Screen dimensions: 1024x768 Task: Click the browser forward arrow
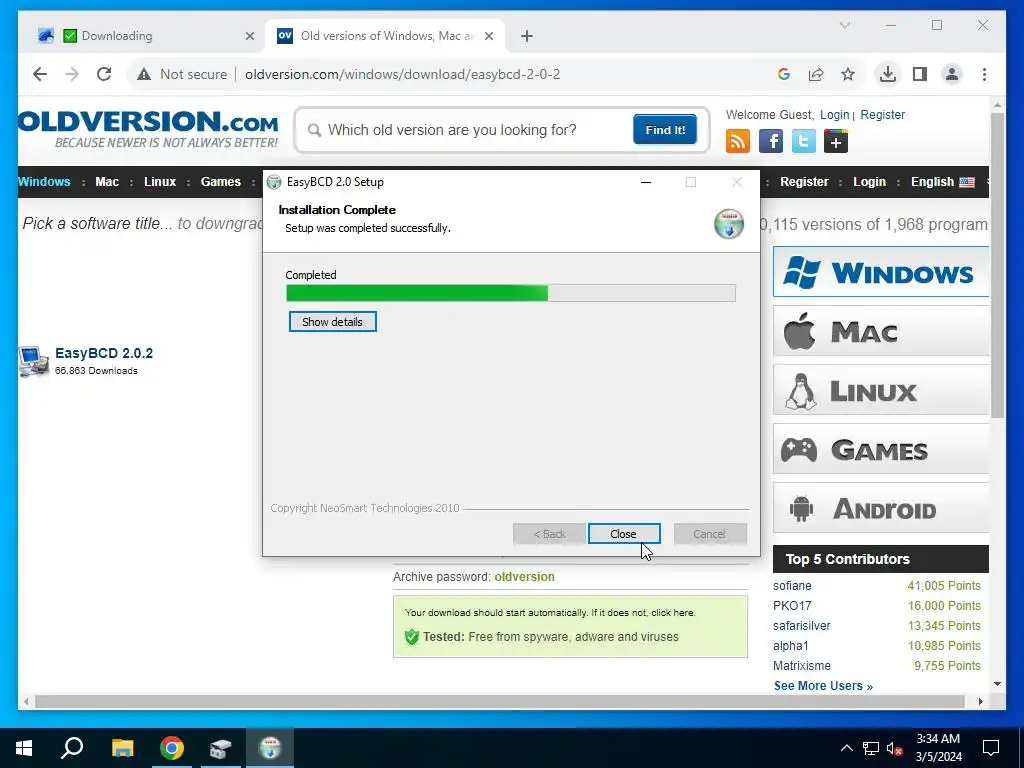click(x=72, y=74)
